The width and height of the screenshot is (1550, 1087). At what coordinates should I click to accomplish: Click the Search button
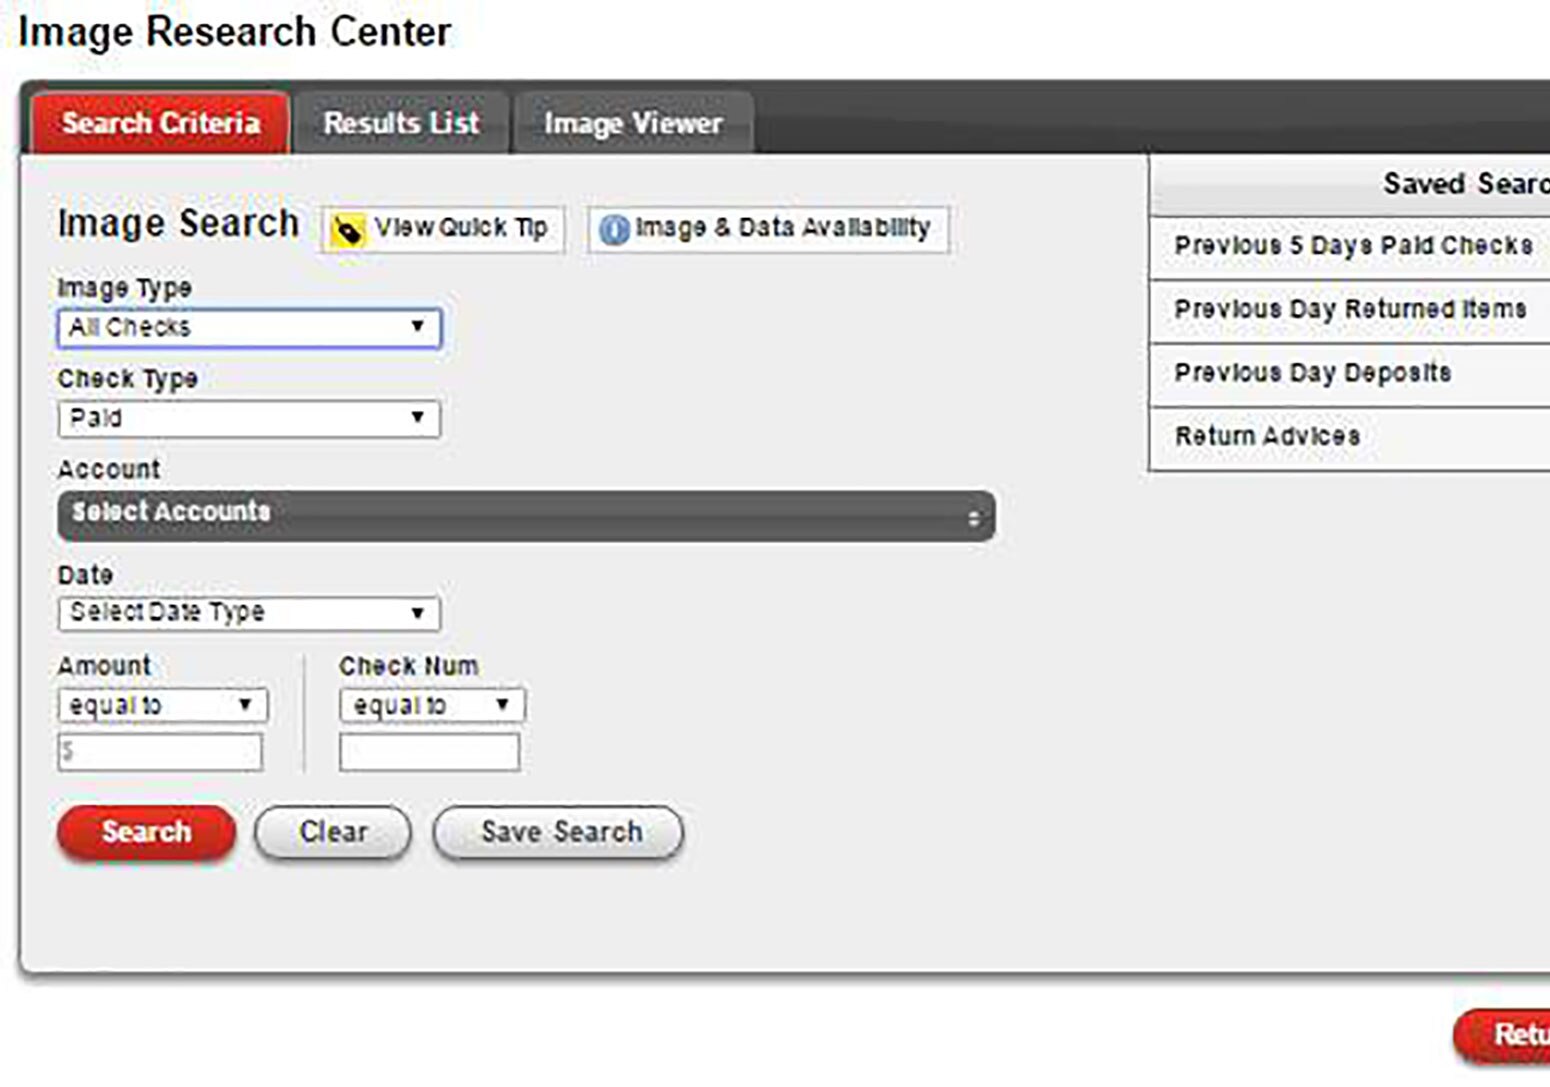click(146, 831)
